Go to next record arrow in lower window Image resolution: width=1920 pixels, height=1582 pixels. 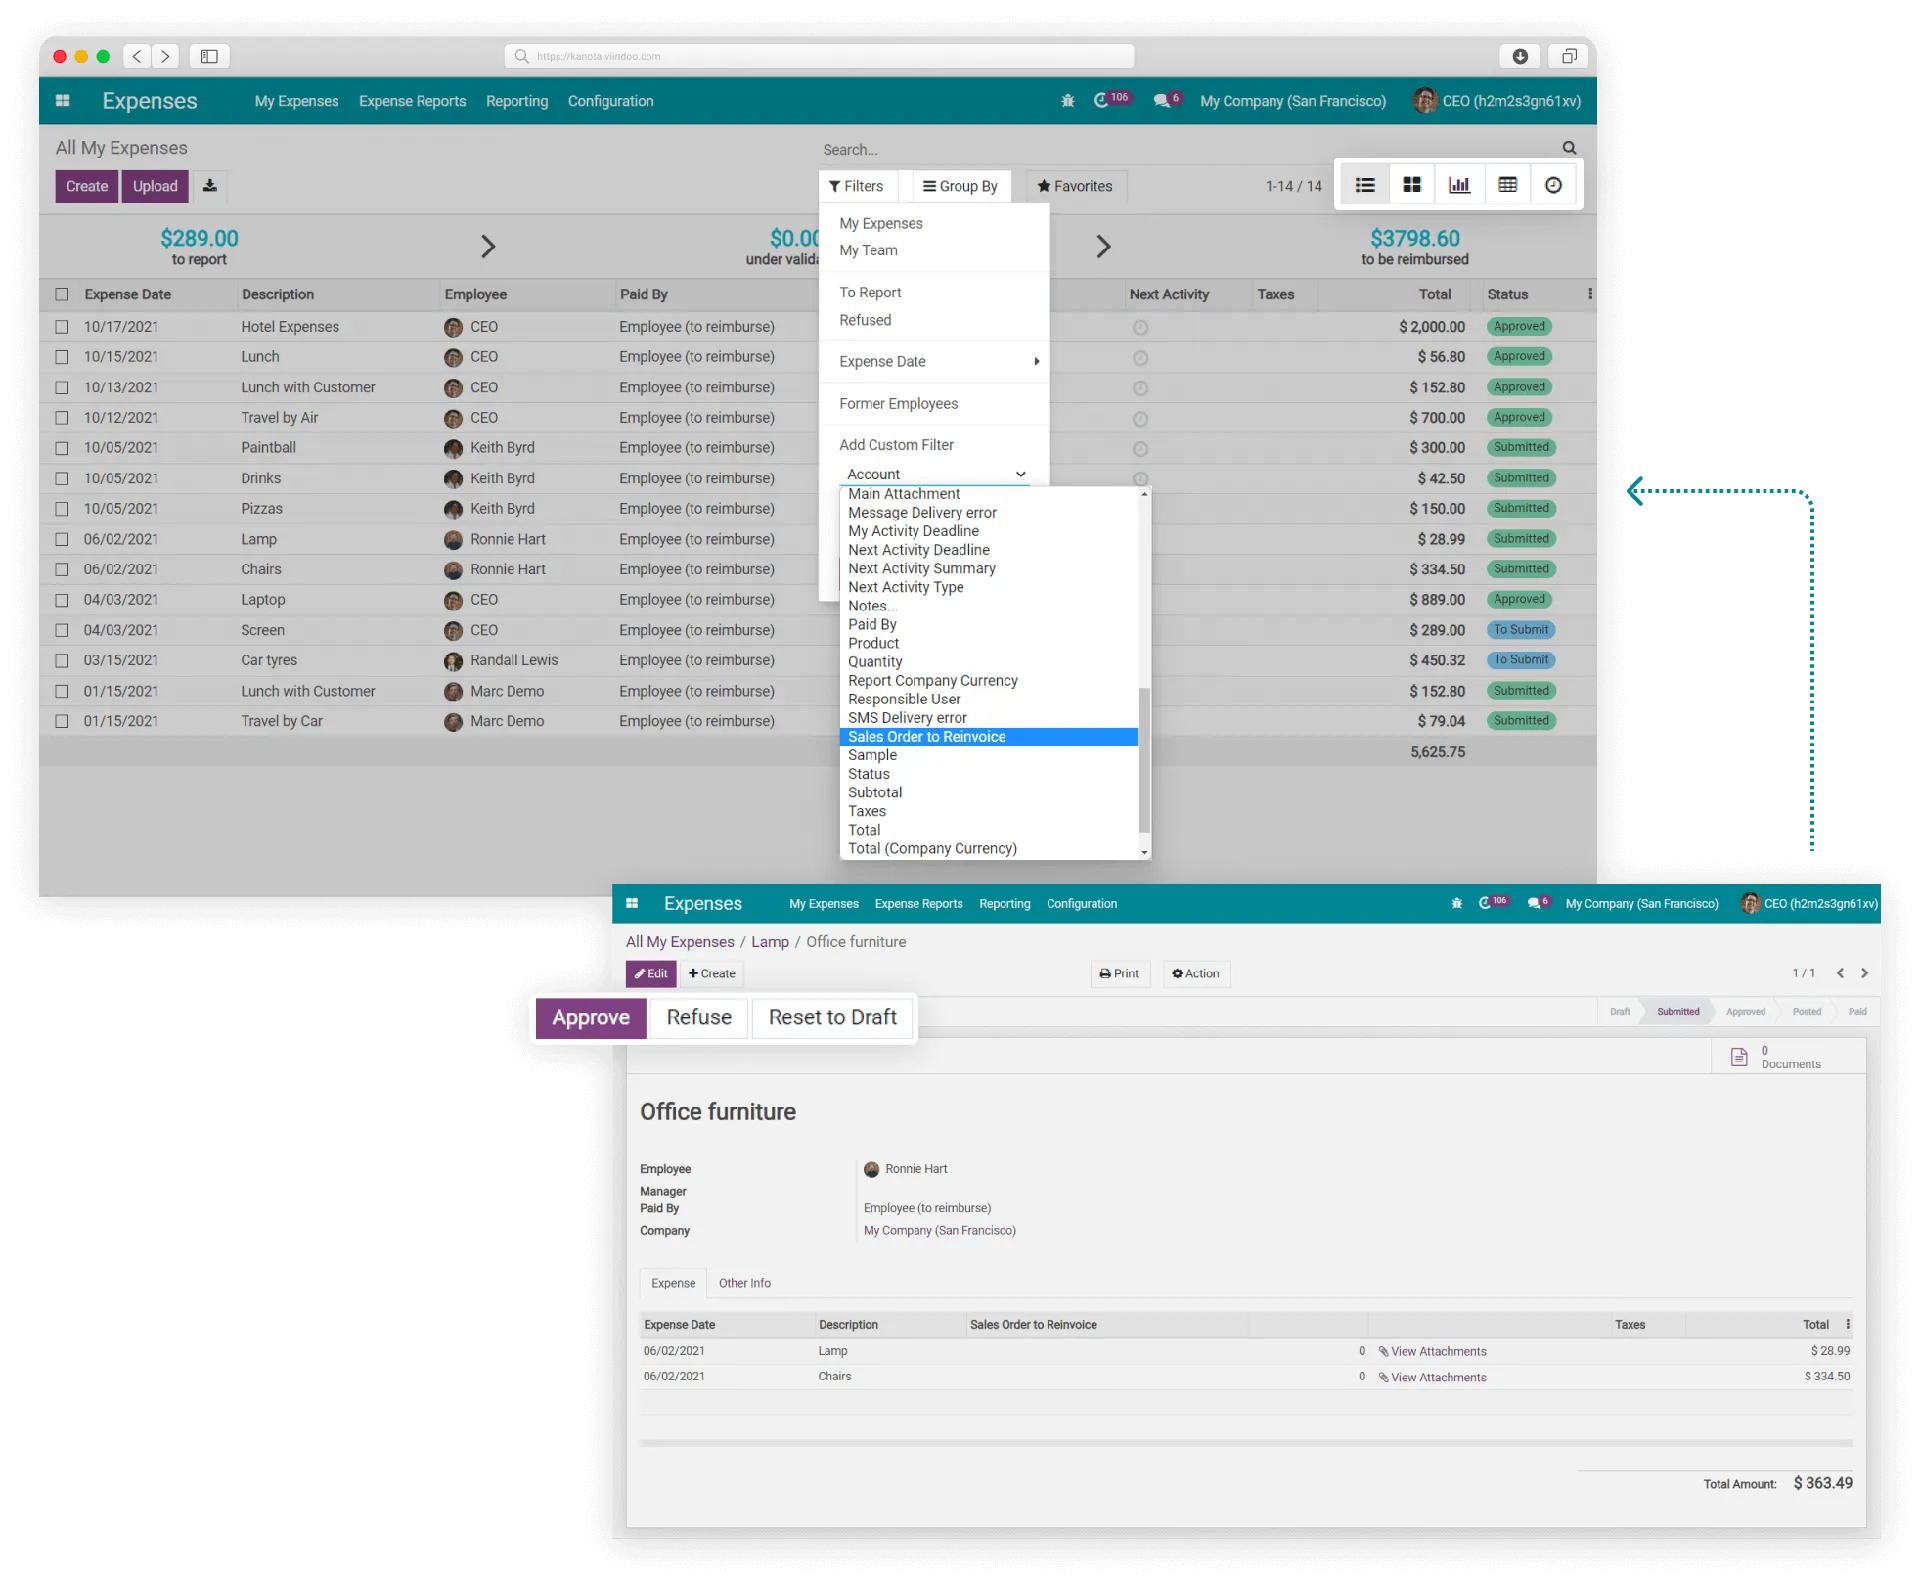(1864, 973)
